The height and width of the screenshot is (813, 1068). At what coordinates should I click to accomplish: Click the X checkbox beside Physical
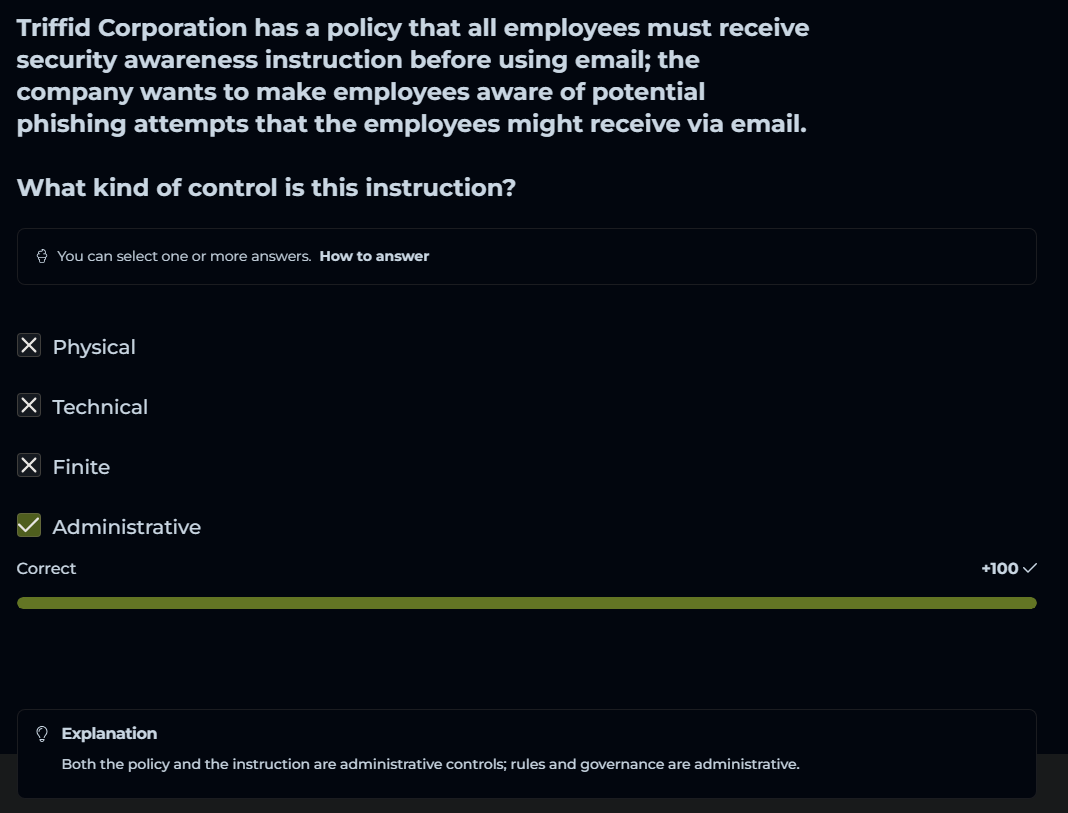point(29,346)
